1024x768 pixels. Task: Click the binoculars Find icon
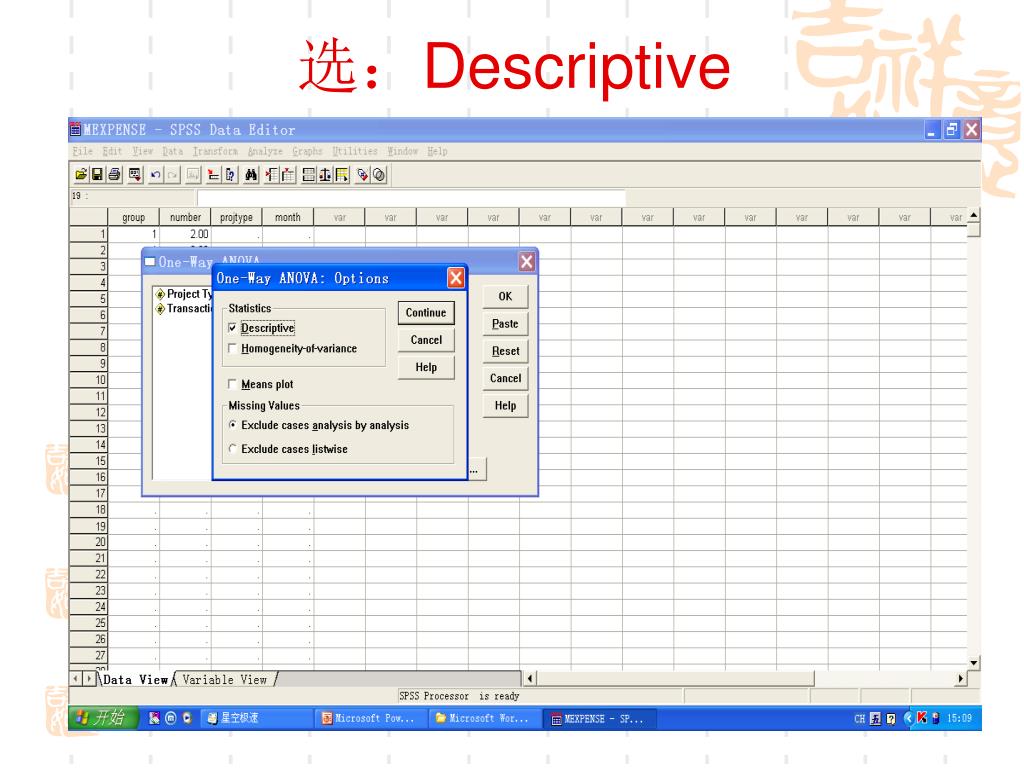point(251,175)
